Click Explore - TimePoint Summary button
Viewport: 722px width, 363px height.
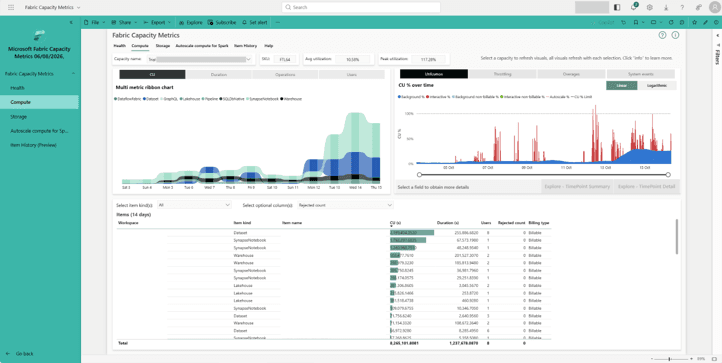coord(576,187)
